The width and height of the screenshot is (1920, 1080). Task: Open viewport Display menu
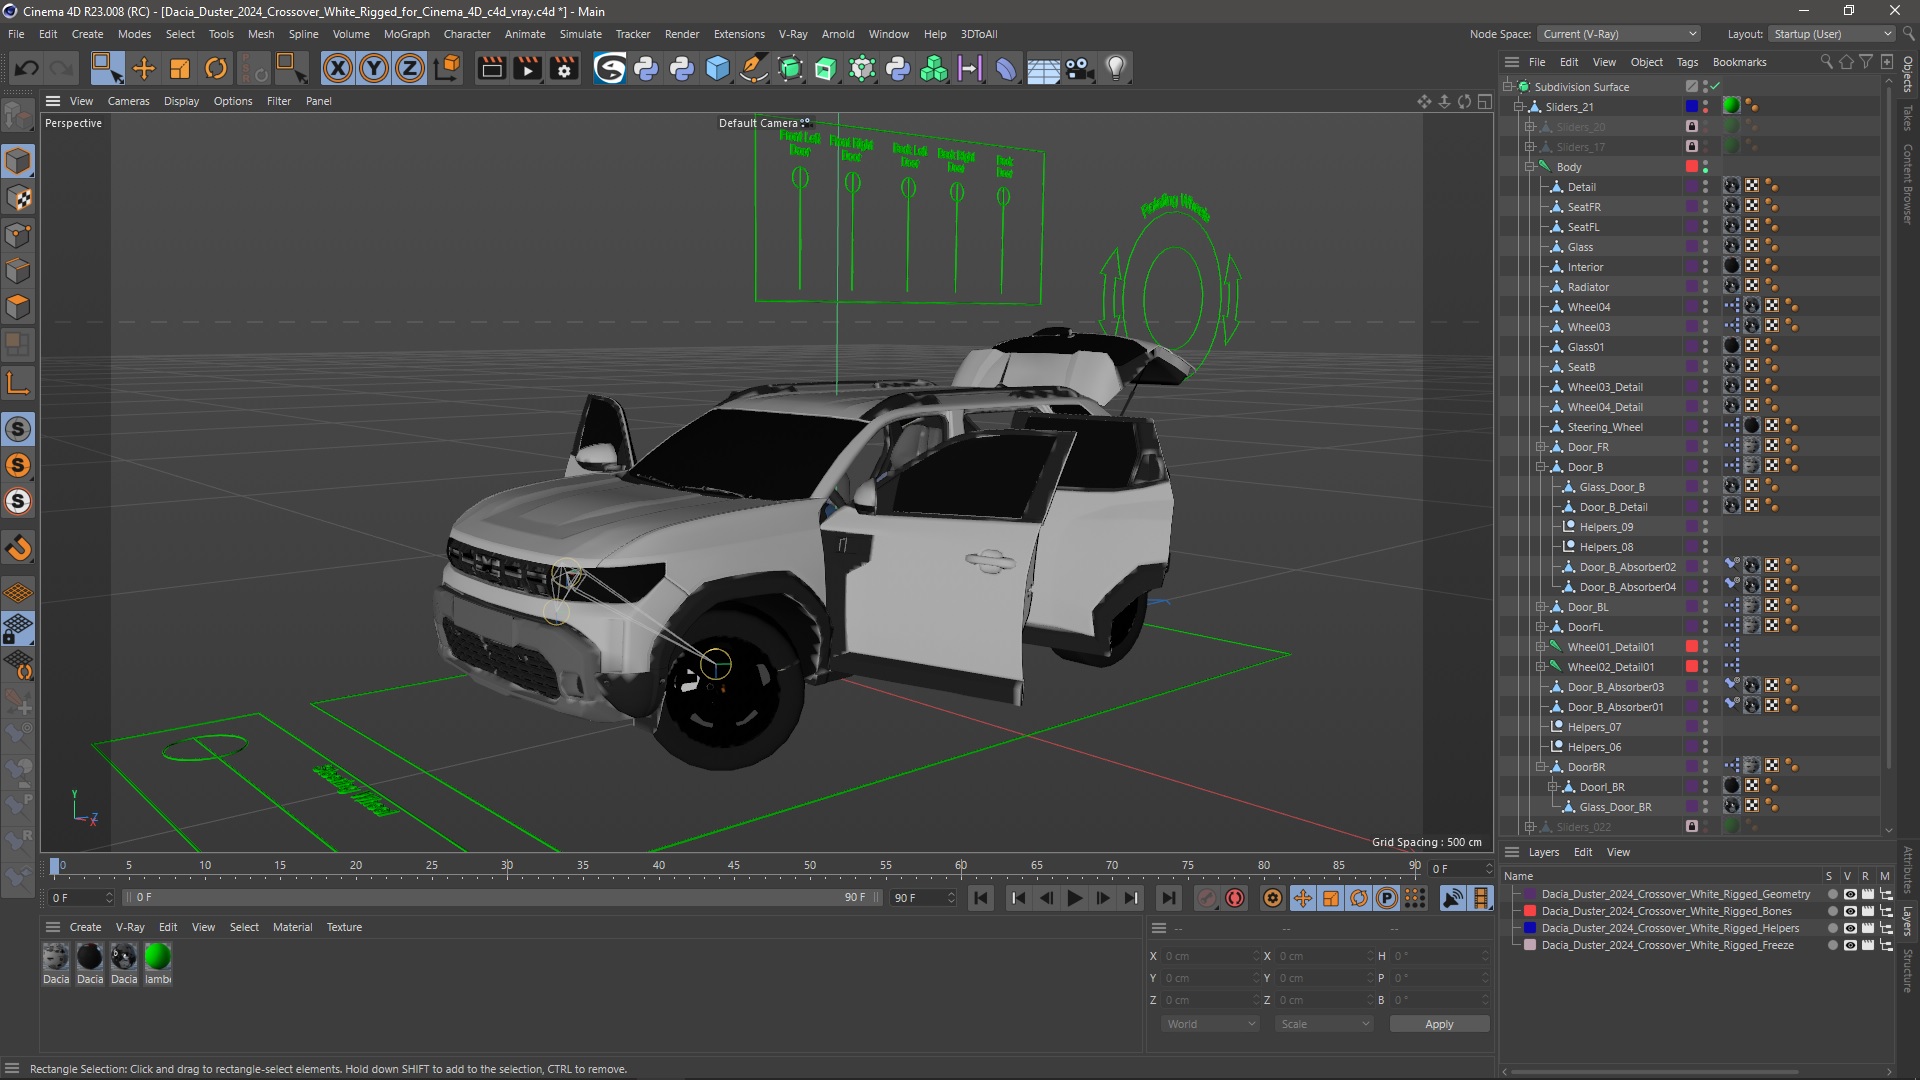pyautogui.click(x=181, y=101)
